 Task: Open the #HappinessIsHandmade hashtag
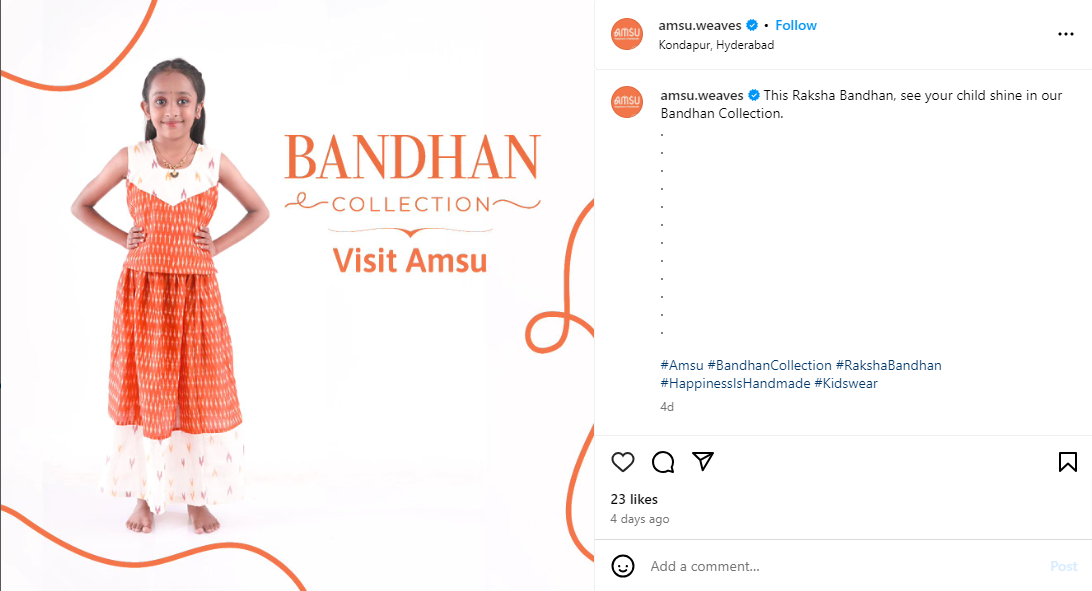pos(735,384)
